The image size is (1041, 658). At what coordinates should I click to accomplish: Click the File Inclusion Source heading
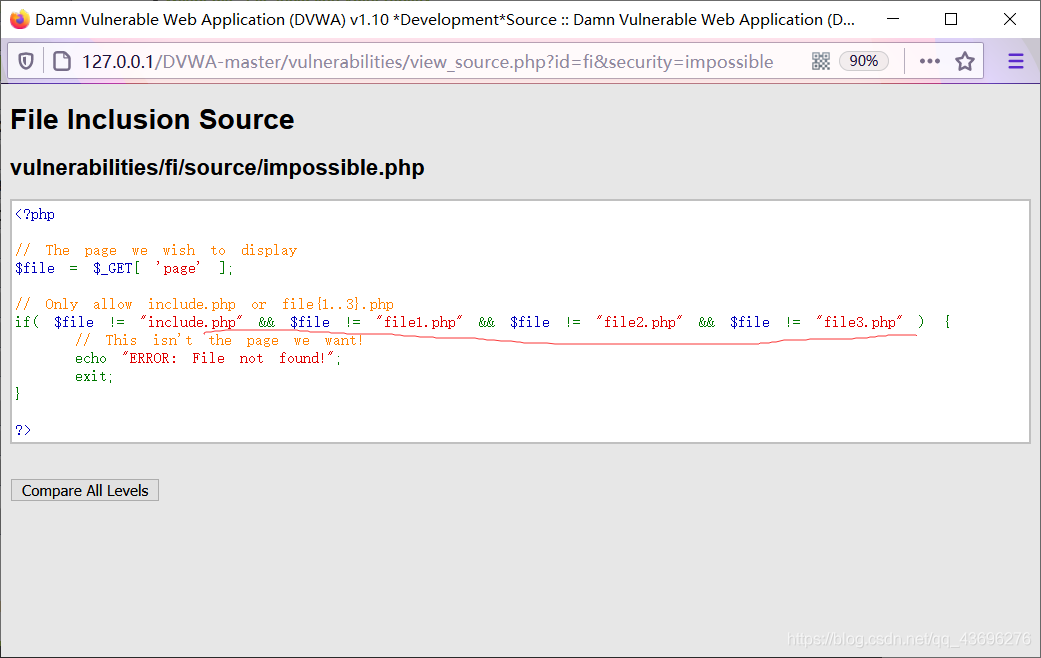pyautogui.click(x=152, y=120)
